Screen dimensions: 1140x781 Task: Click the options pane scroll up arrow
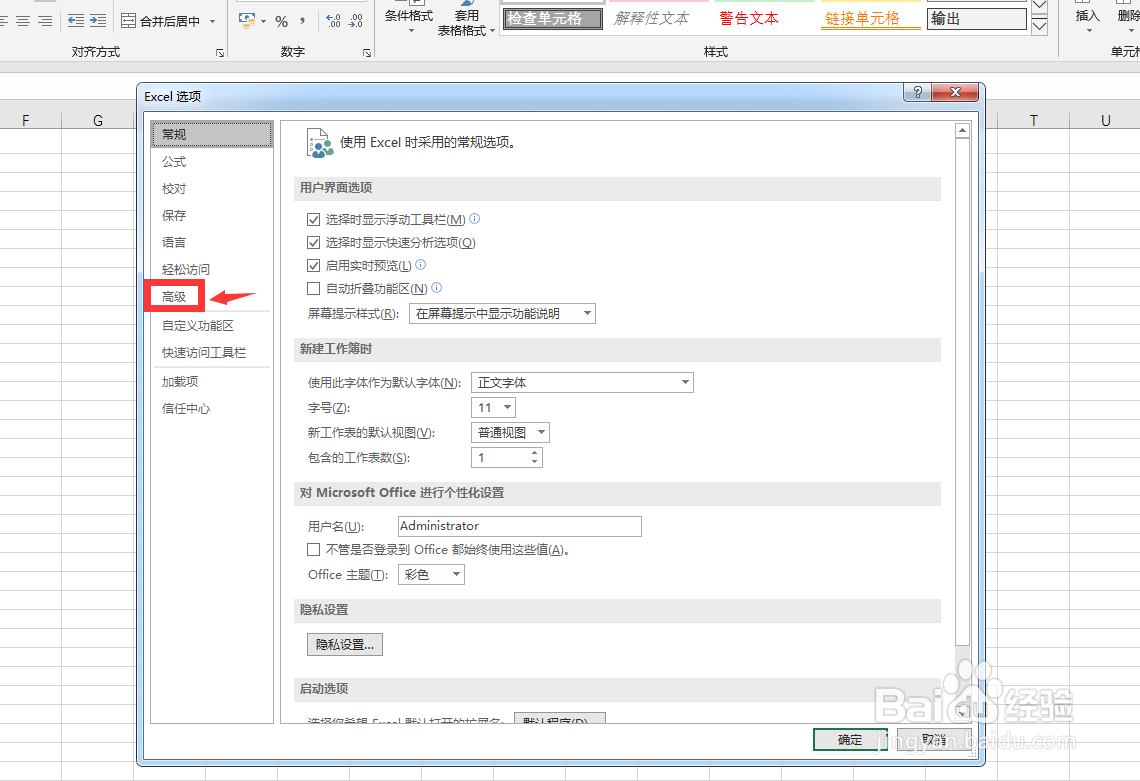962,131
